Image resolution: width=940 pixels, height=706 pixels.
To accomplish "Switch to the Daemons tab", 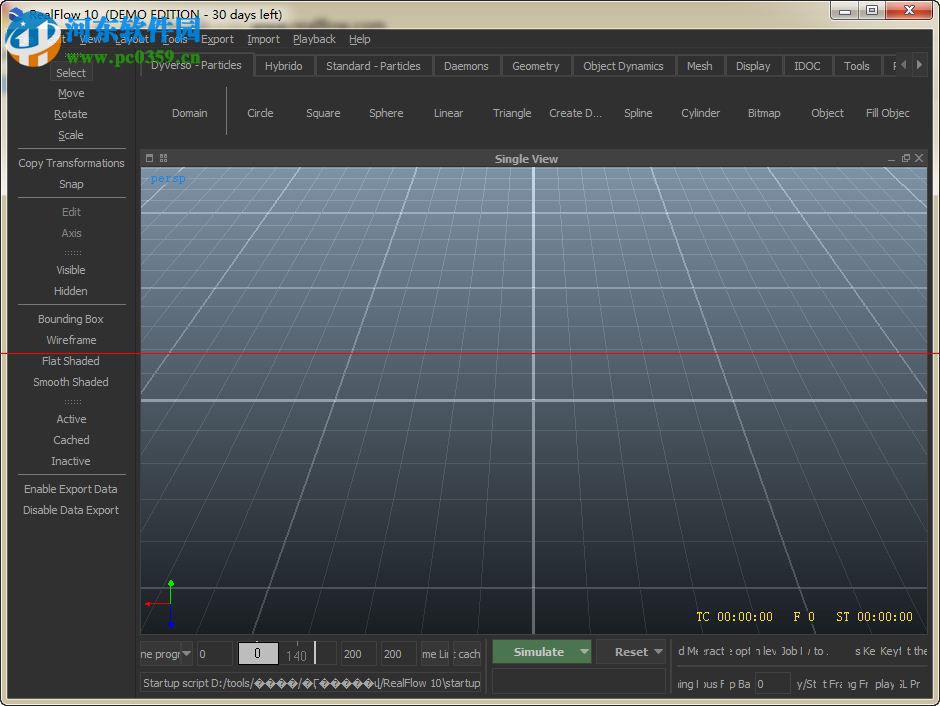I will click(467, 65).
